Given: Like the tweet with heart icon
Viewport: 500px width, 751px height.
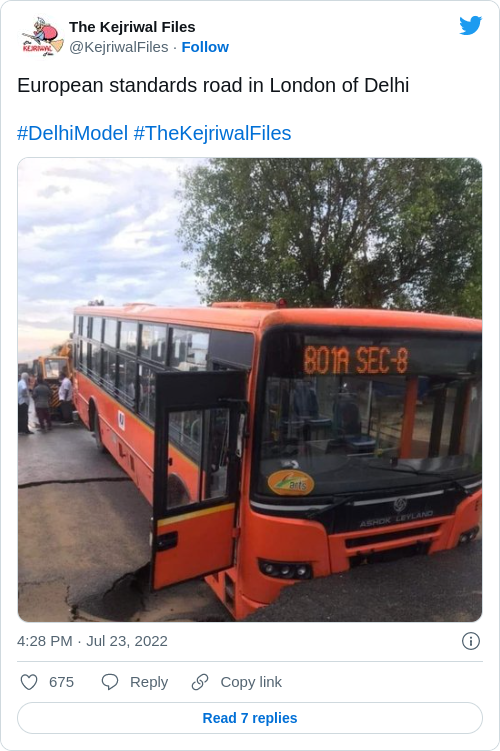Looking at the screenshot, I should click(29, 682).
